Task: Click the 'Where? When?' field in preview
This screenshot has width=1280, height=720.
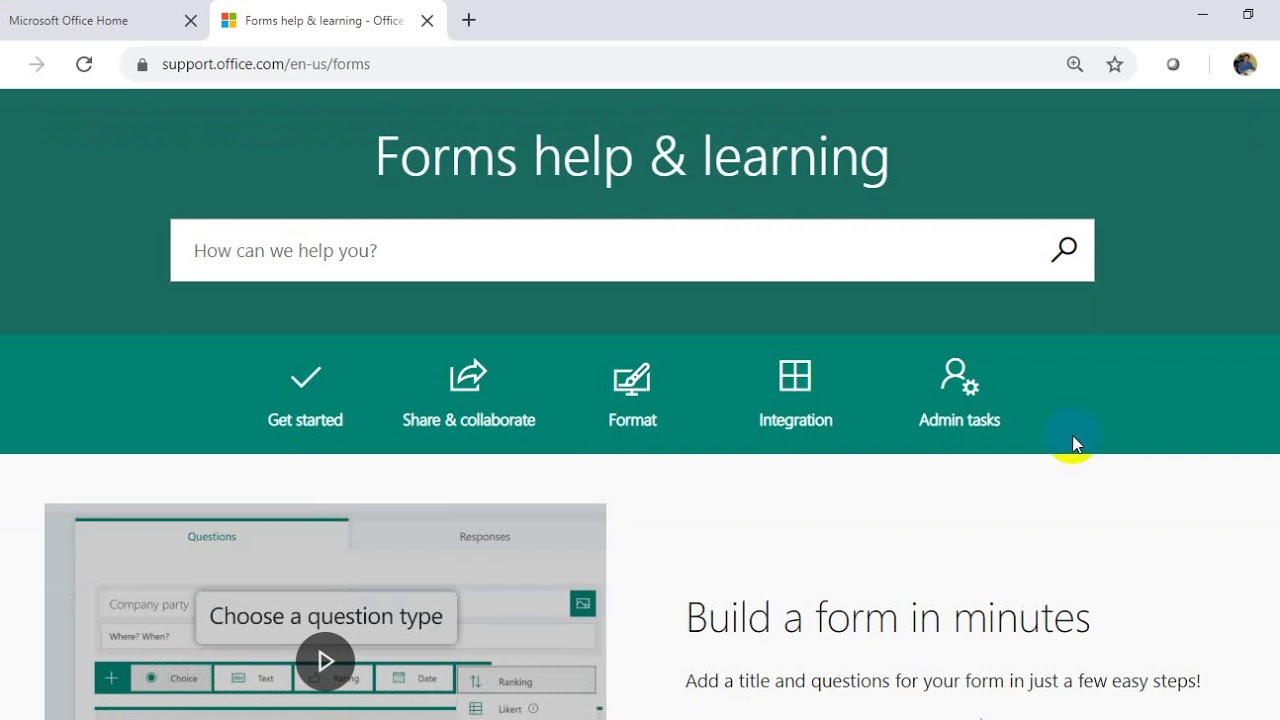Action: [x=139, y=636]
